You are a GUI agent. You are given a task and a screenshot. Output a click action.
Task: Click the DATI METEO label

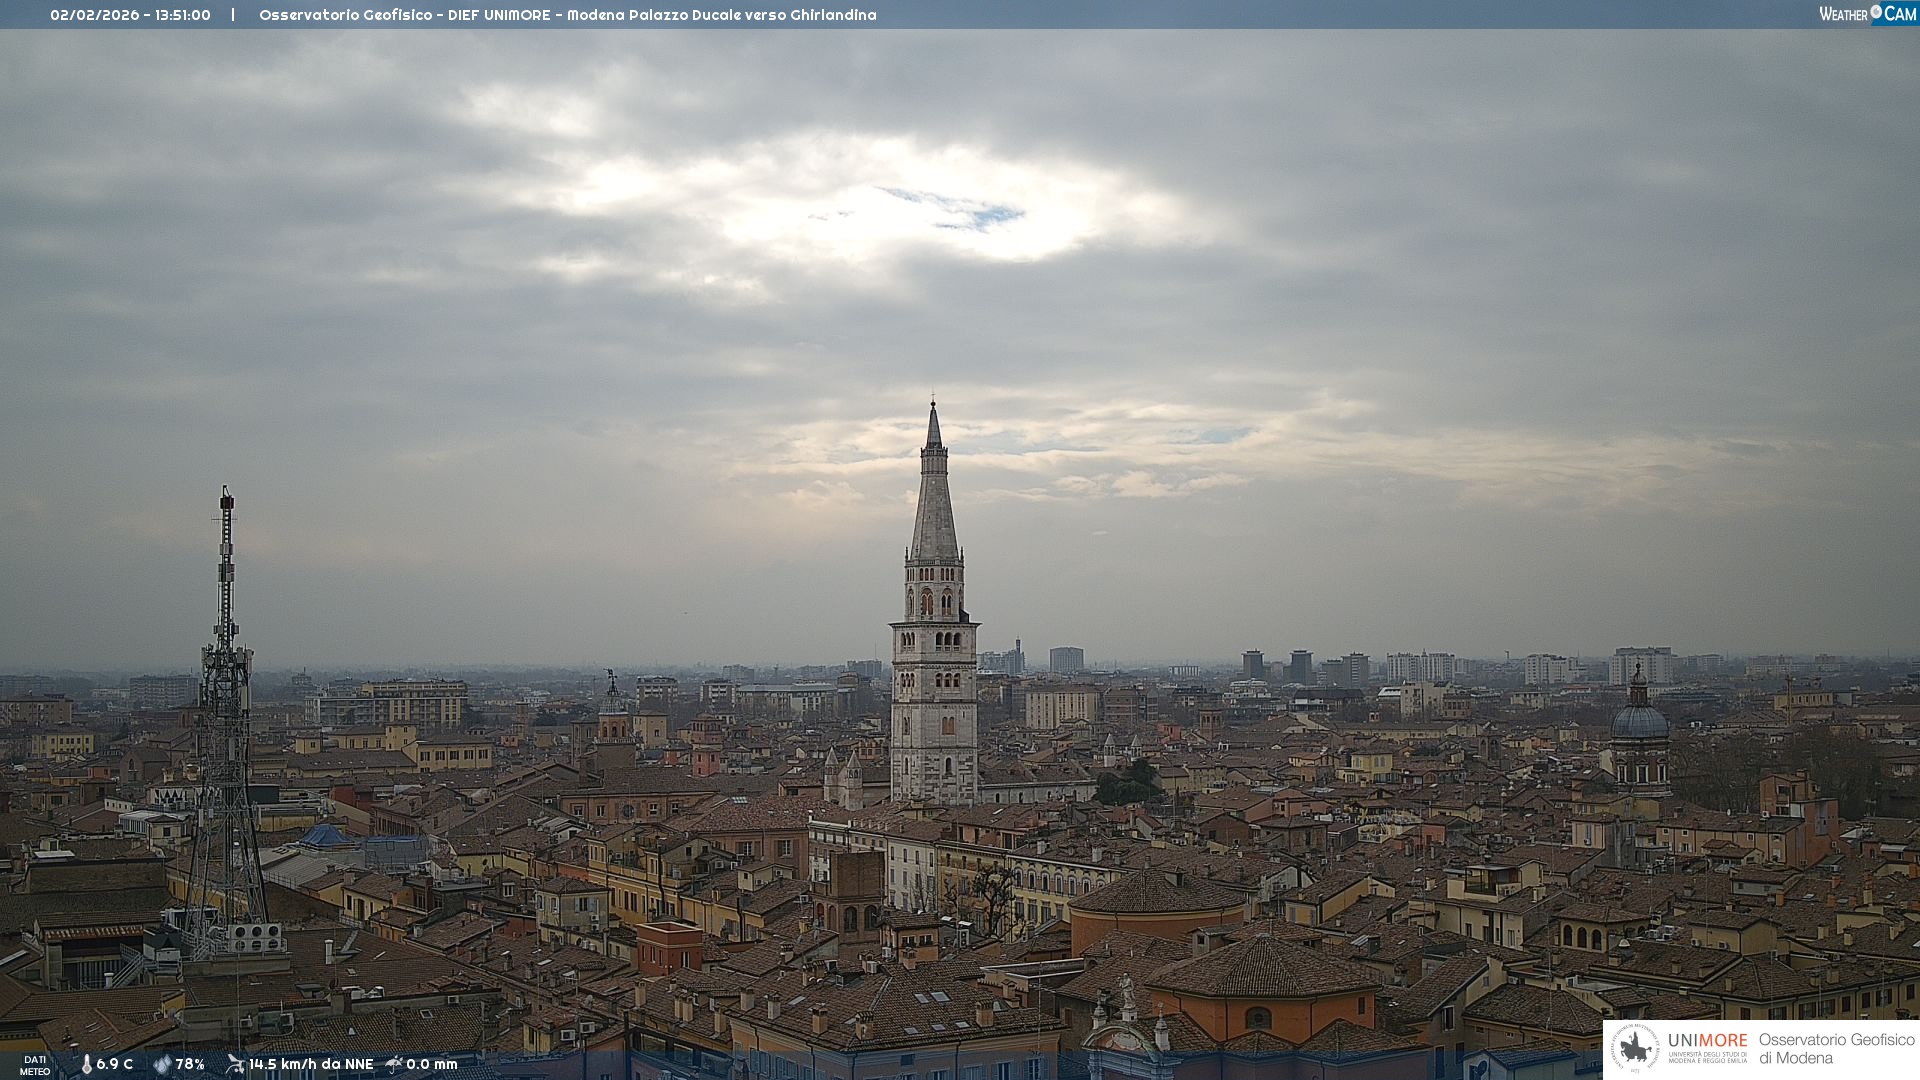(35, 1065)
